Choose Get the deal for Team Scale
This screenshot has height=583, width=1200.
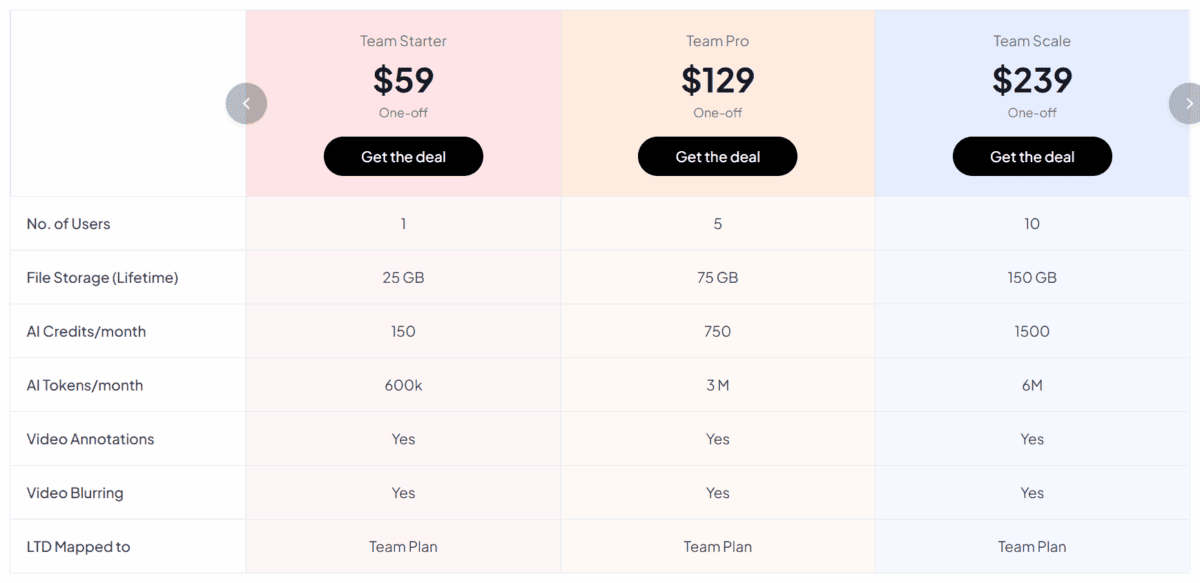[x=1032, y=157]
